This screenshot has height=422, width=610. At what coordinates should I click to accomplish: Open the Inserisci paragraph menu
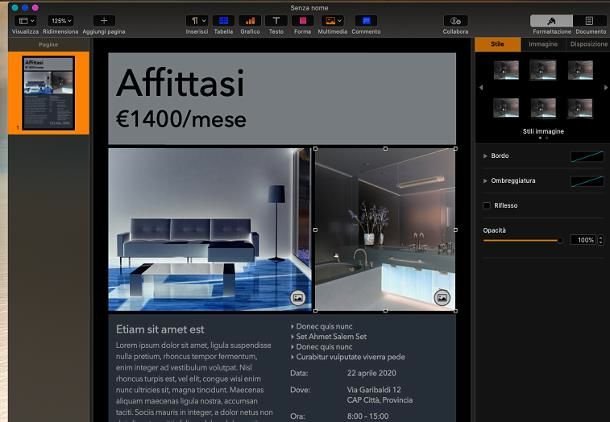(197, 21)
